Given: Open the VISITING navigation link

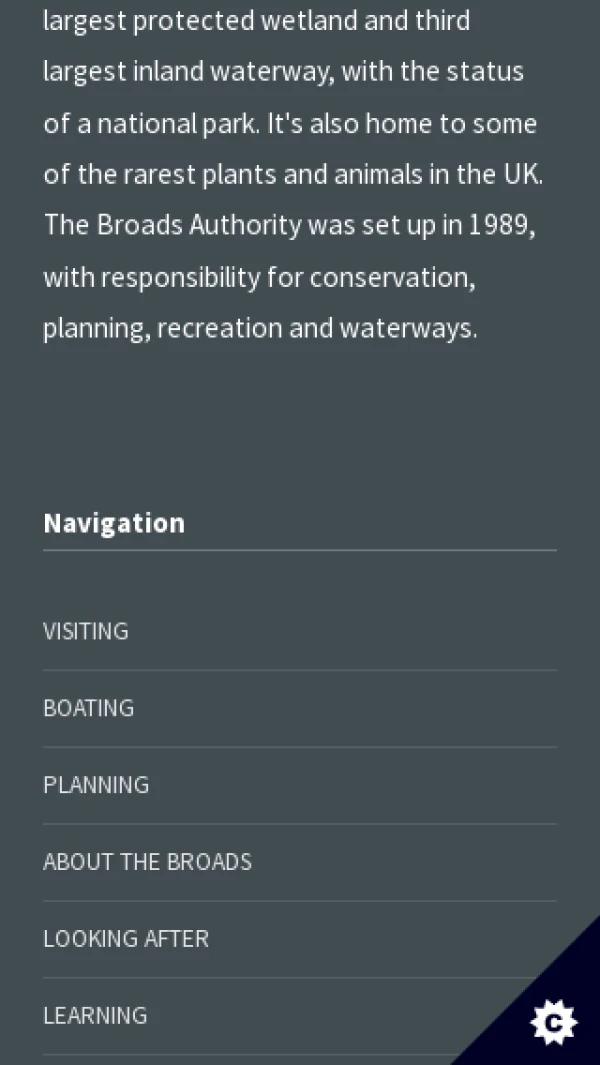Looking at the screenshot, I should 86,631.
